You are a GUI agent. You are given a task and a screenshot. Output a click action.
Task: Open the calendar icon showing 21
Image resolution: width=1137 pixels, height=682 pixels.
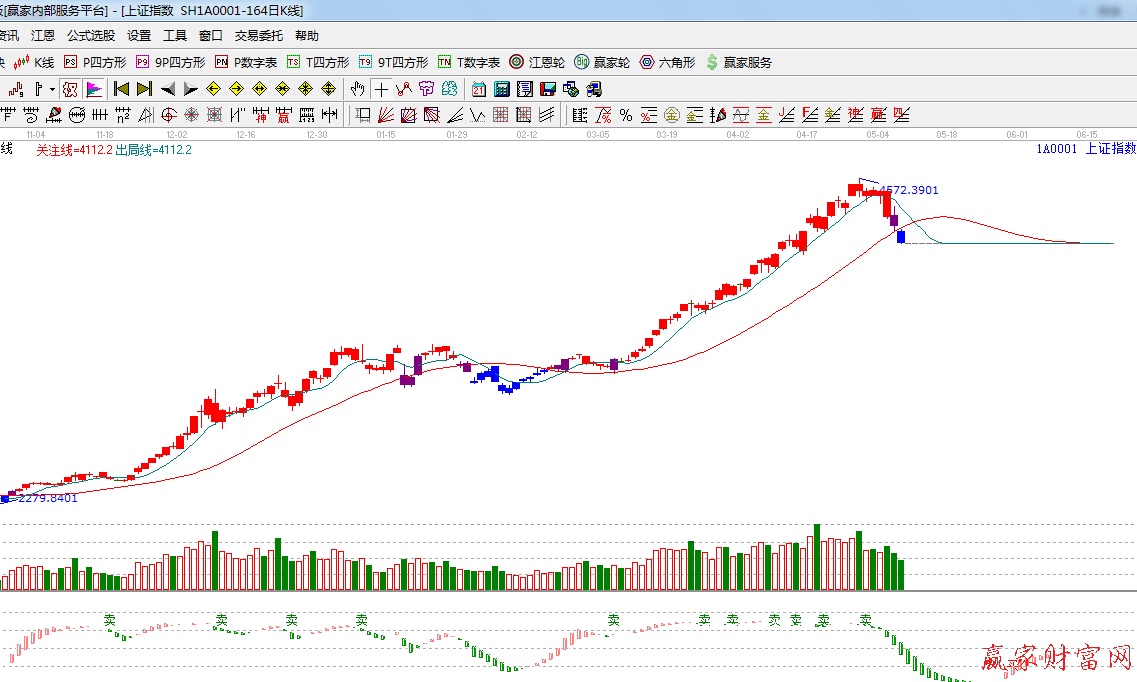(479, 89)
